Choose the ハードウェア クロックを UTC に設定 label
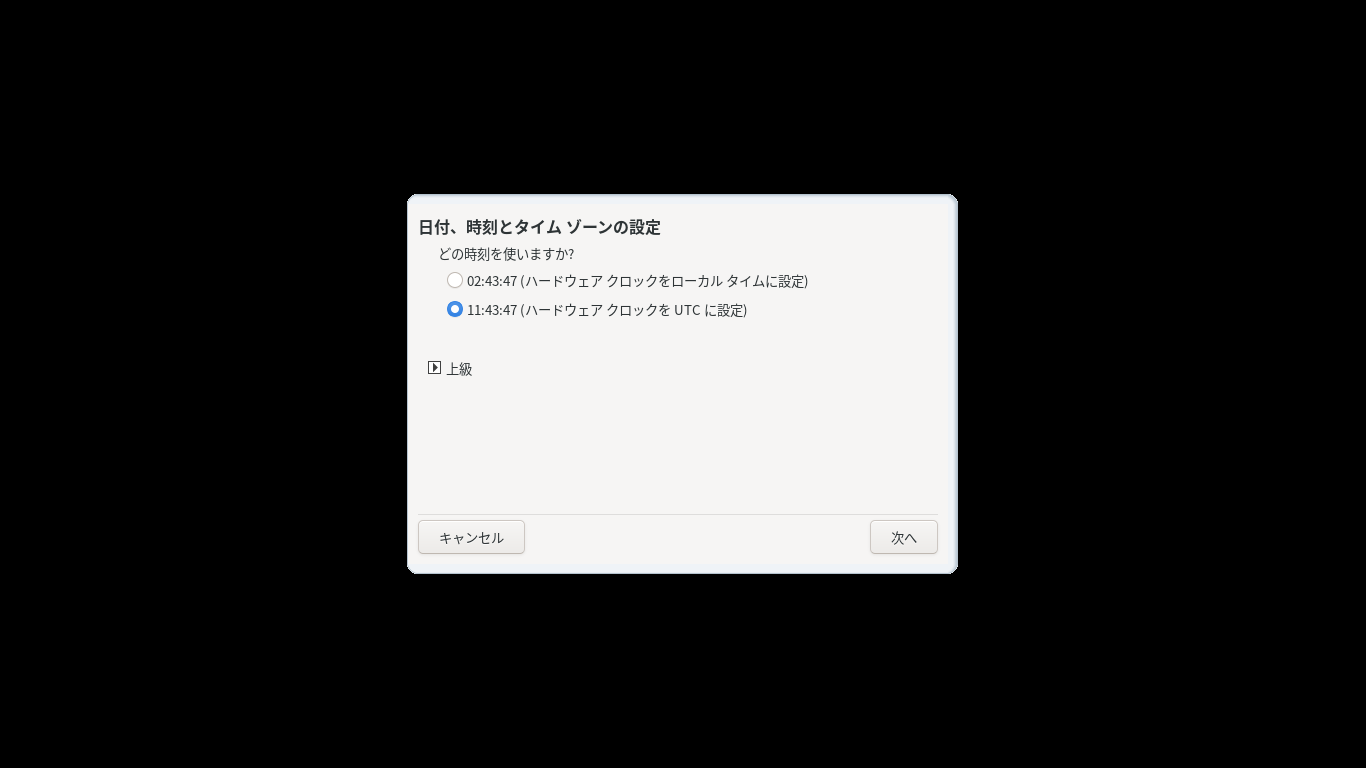The image size is (1366, 768). [x=634, y=310]
